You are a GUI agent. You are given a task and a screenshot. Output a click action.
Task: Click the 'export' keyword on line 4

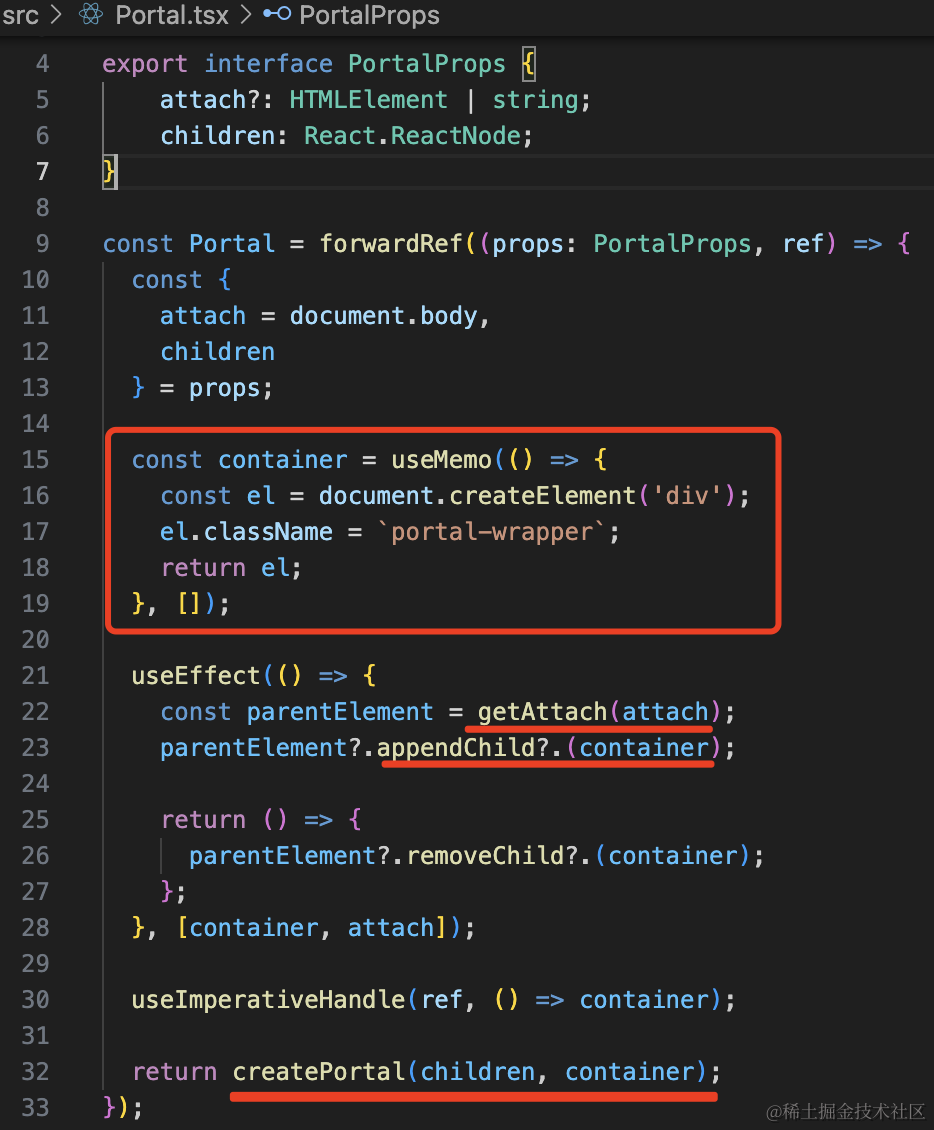tap(145, 65)
